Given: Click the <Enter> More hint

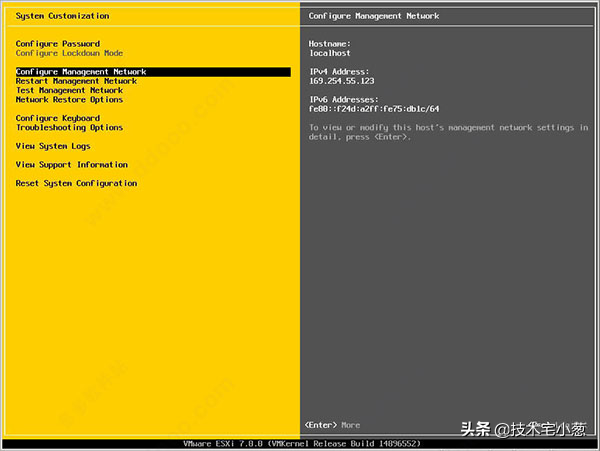Looking at the screenshot, I should [x=332, y=425].
